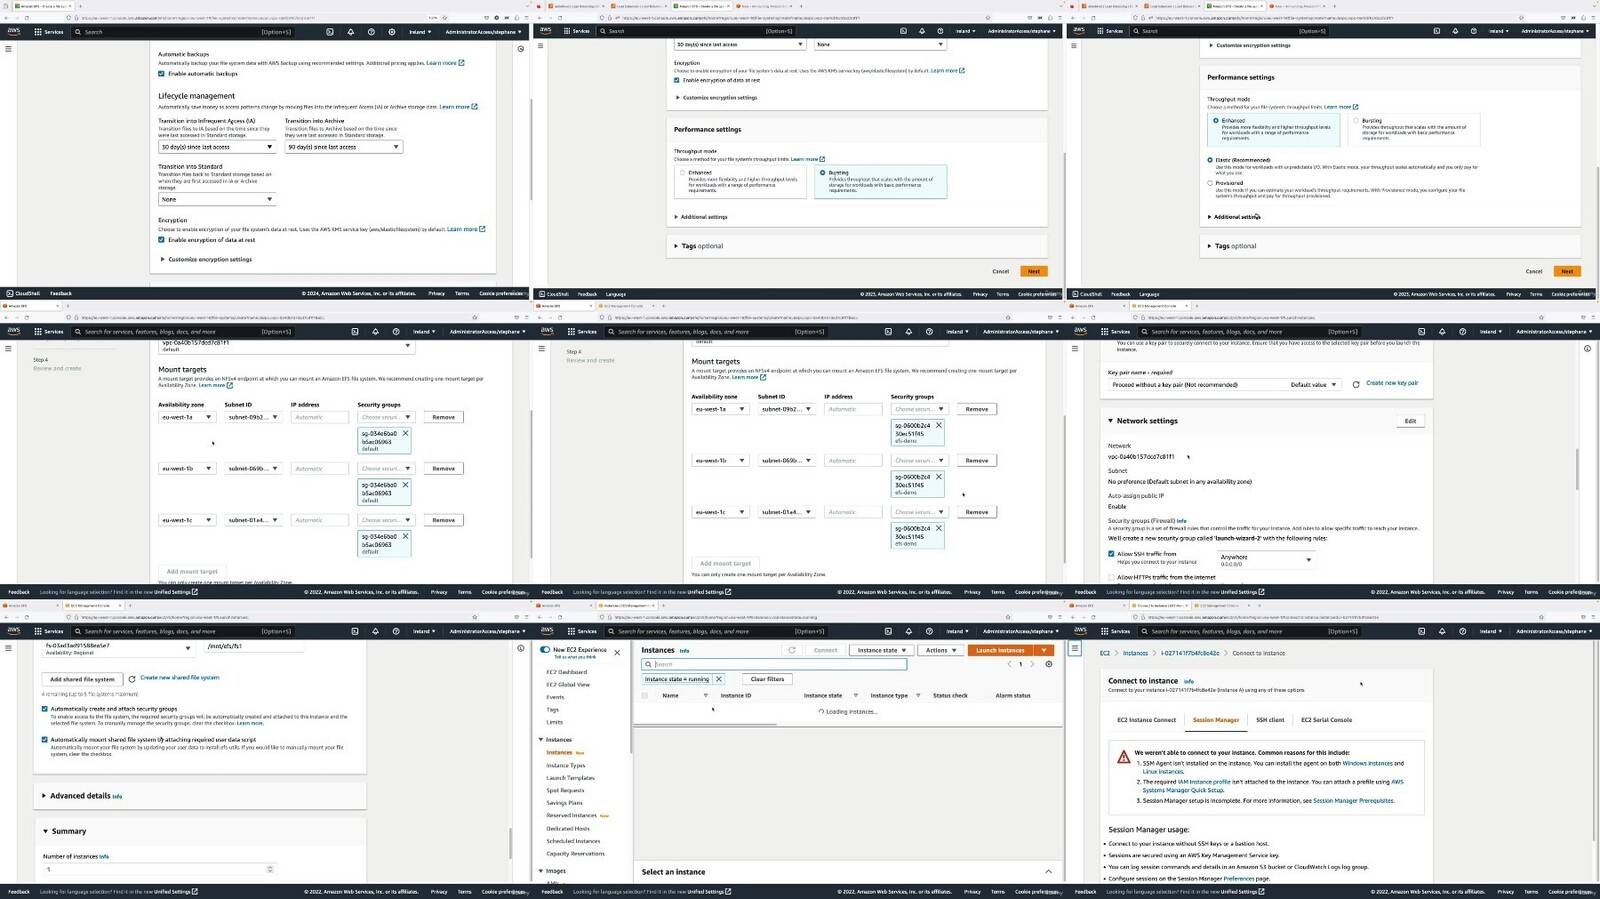Open Instance state dropdown in Instances toolbar
This screenshot has width=1600, height=899.
pos(881,650)
